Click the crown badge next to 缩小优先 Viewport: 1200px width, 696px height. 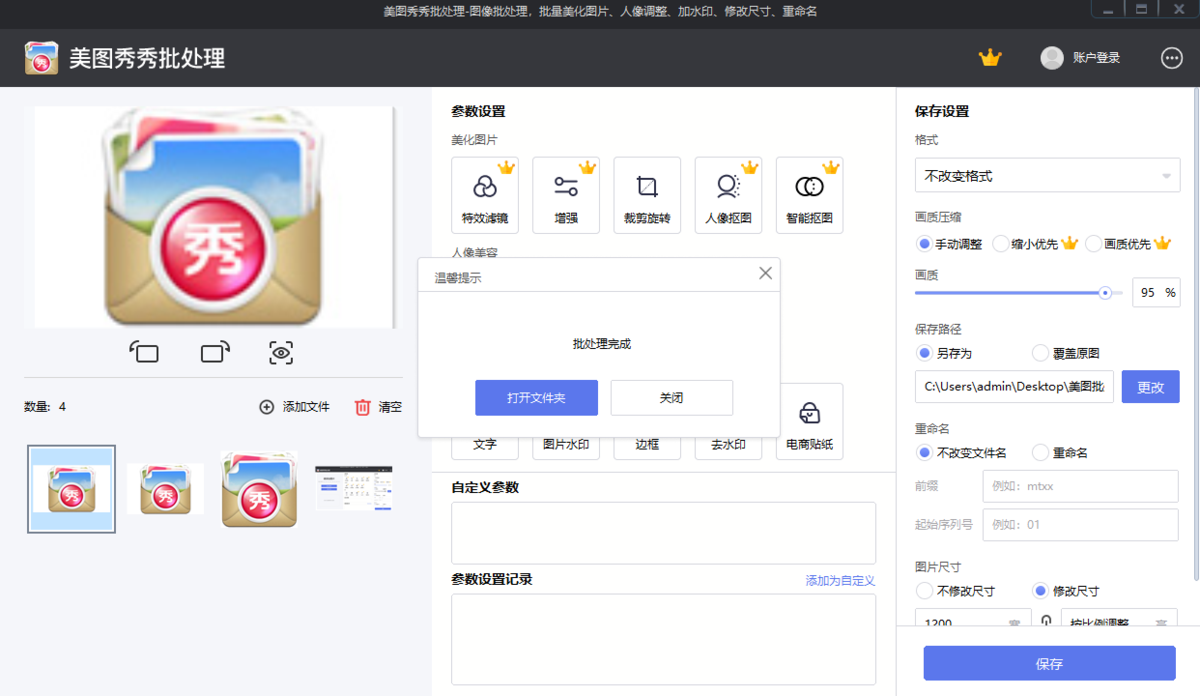coord(1070,243)
